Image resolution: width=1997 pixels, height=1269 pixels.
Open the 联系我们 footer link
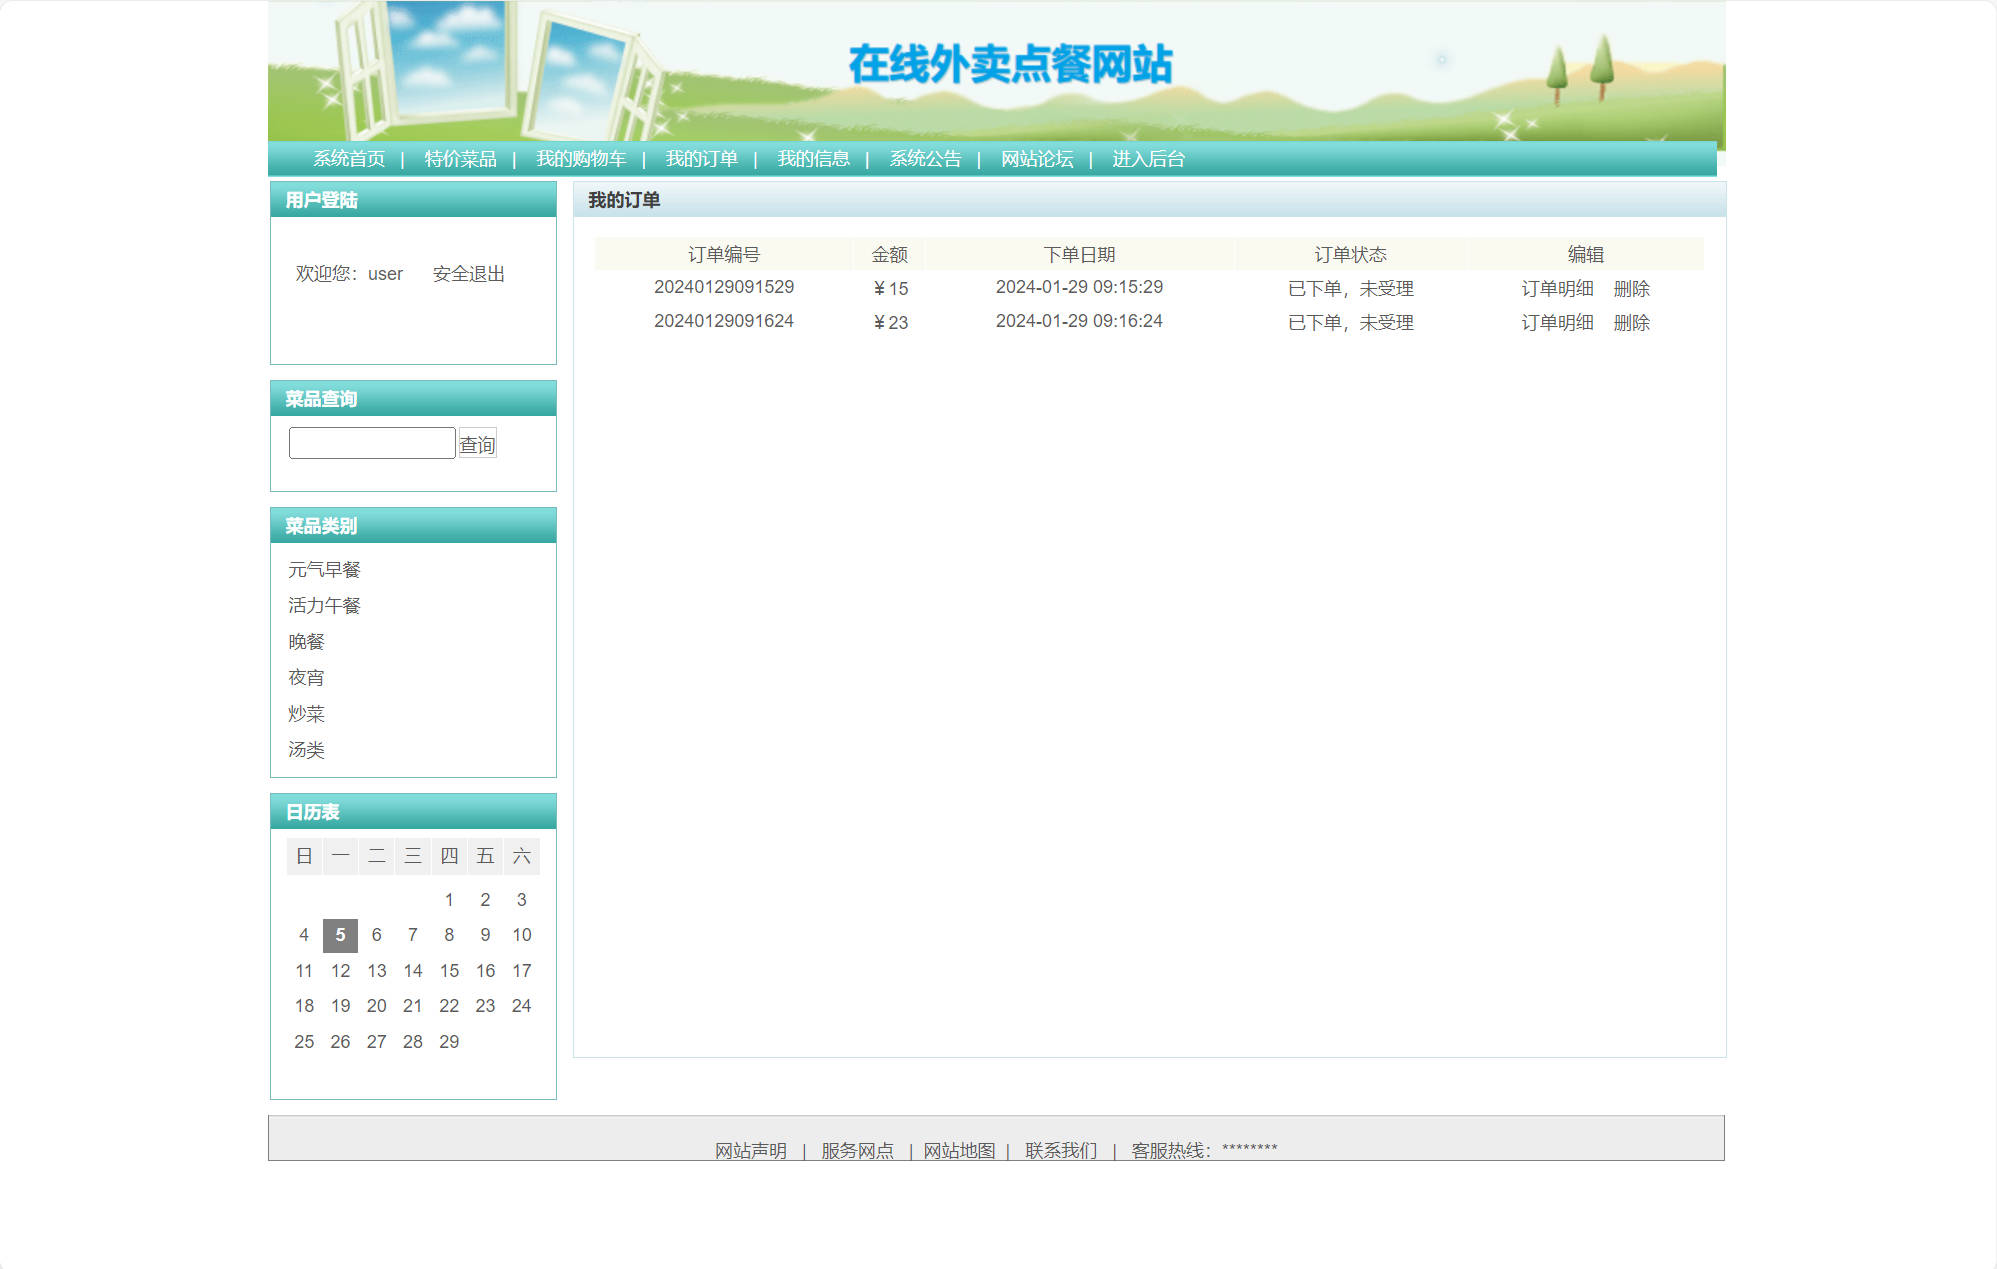tap(1060, 1150)
